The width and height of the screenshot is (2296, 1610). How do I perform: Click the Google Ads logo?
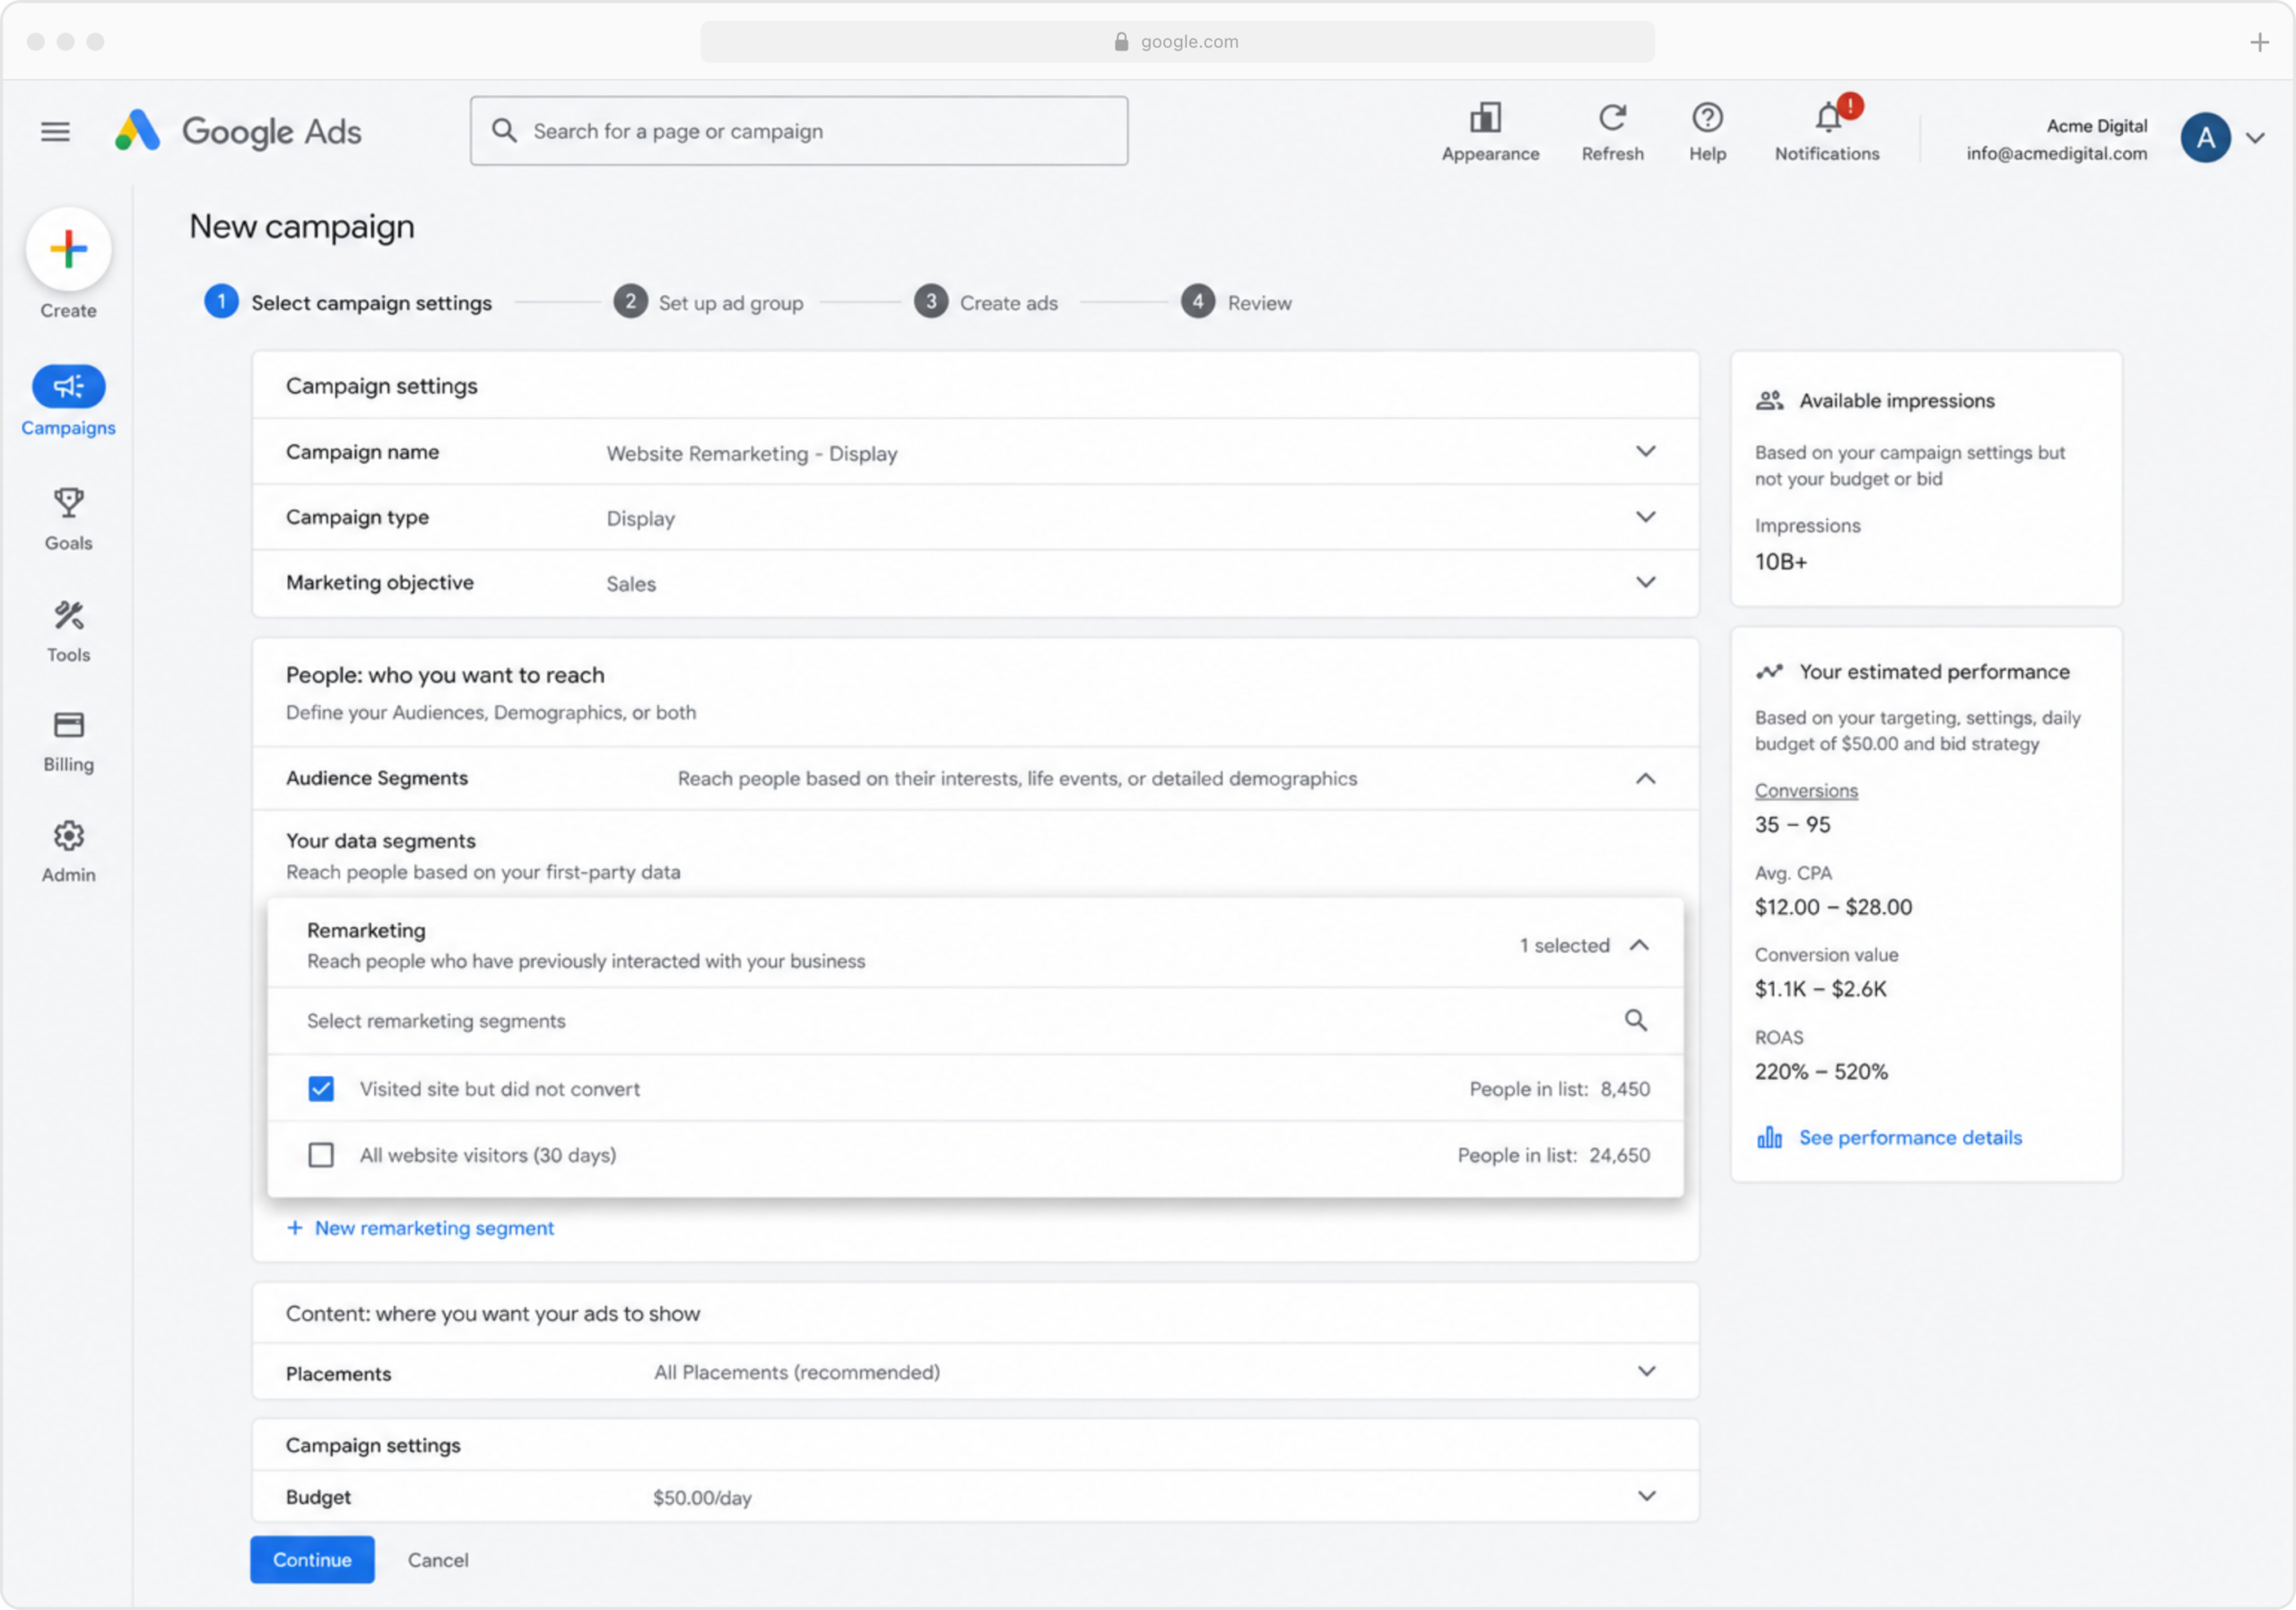tap(238, 131)
